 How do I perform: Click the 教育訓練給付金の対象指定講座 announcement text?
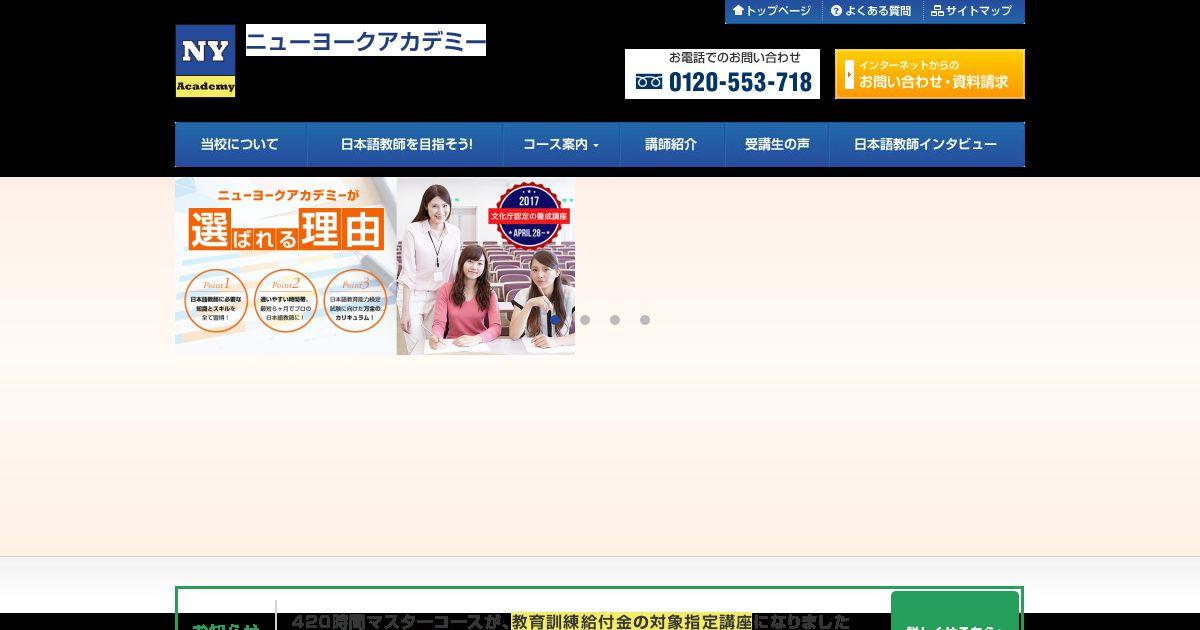pyautogui.click(x=632, y=622)
